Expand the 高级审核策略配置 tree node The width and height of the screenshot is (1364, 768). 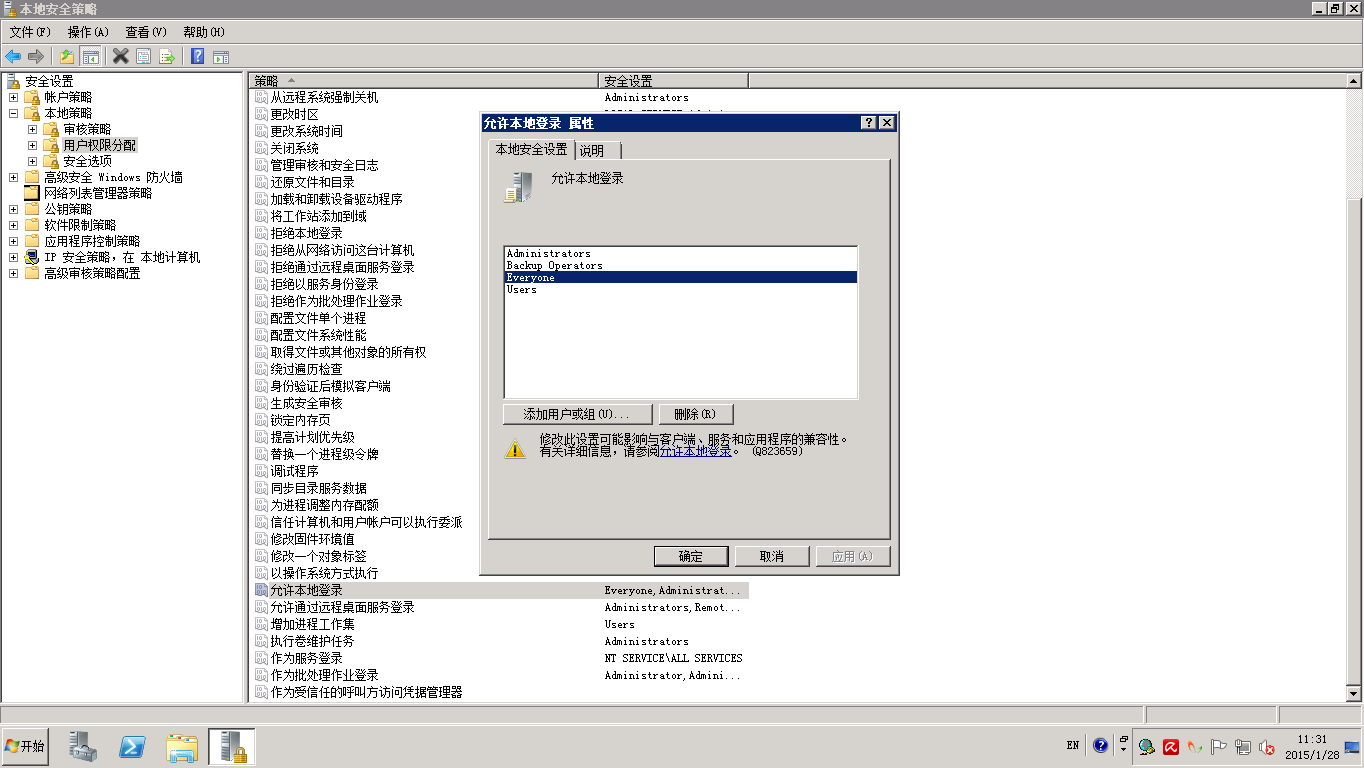pos(13,273)
